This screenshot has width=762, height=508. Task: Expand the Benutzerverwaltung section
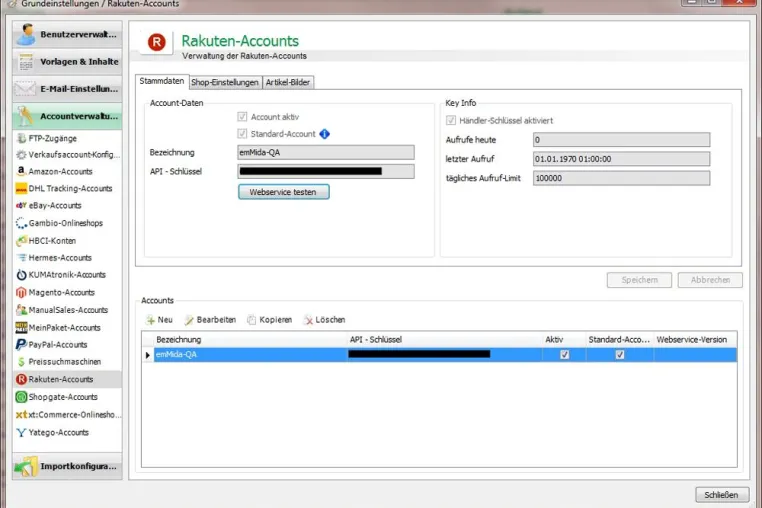pos(67,34)
